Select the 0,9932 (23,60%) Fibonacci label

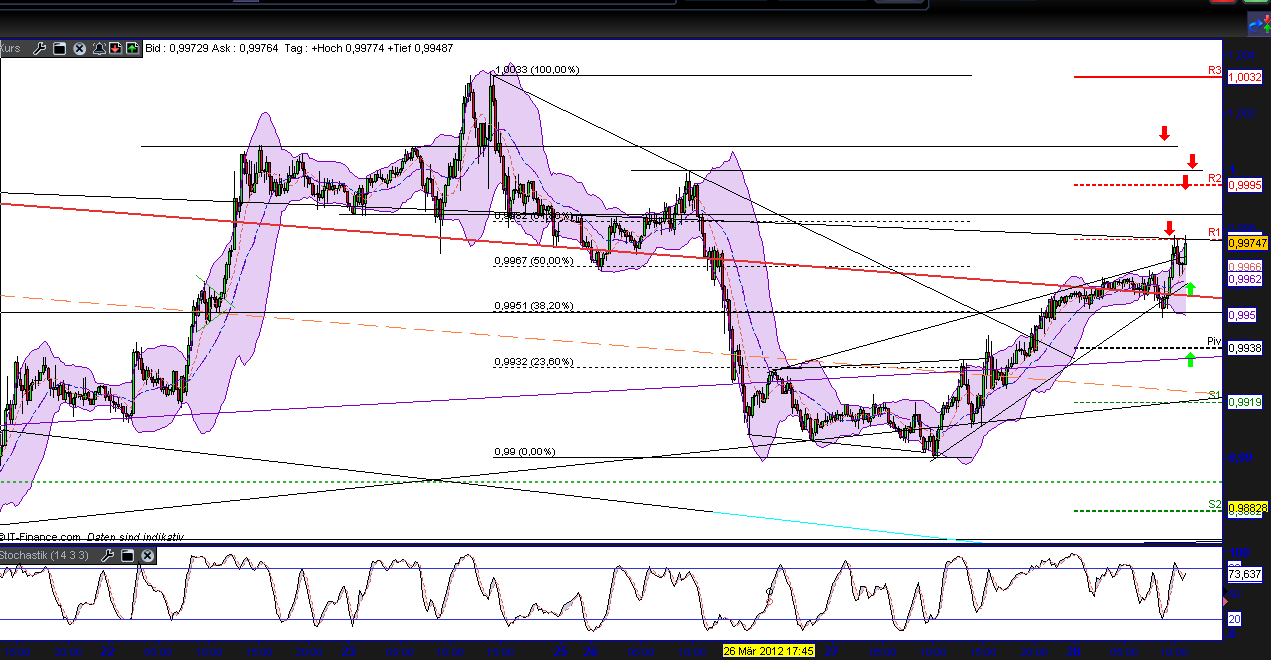(x=534, y=362)
